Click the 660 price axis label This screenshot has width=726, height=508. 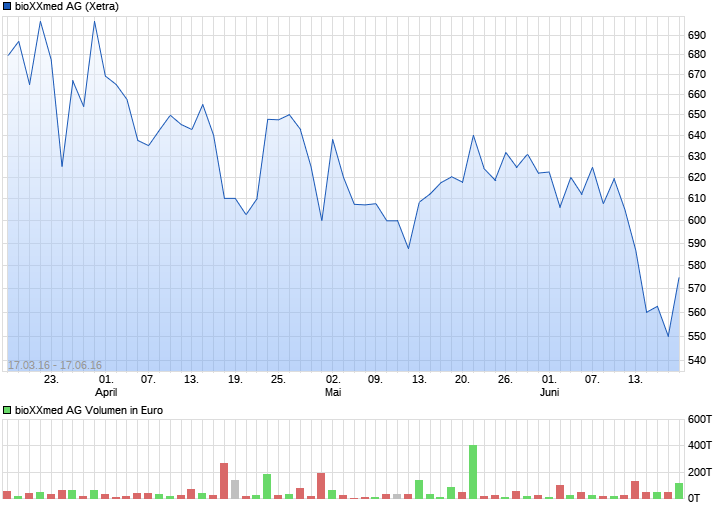pos(697,94)
